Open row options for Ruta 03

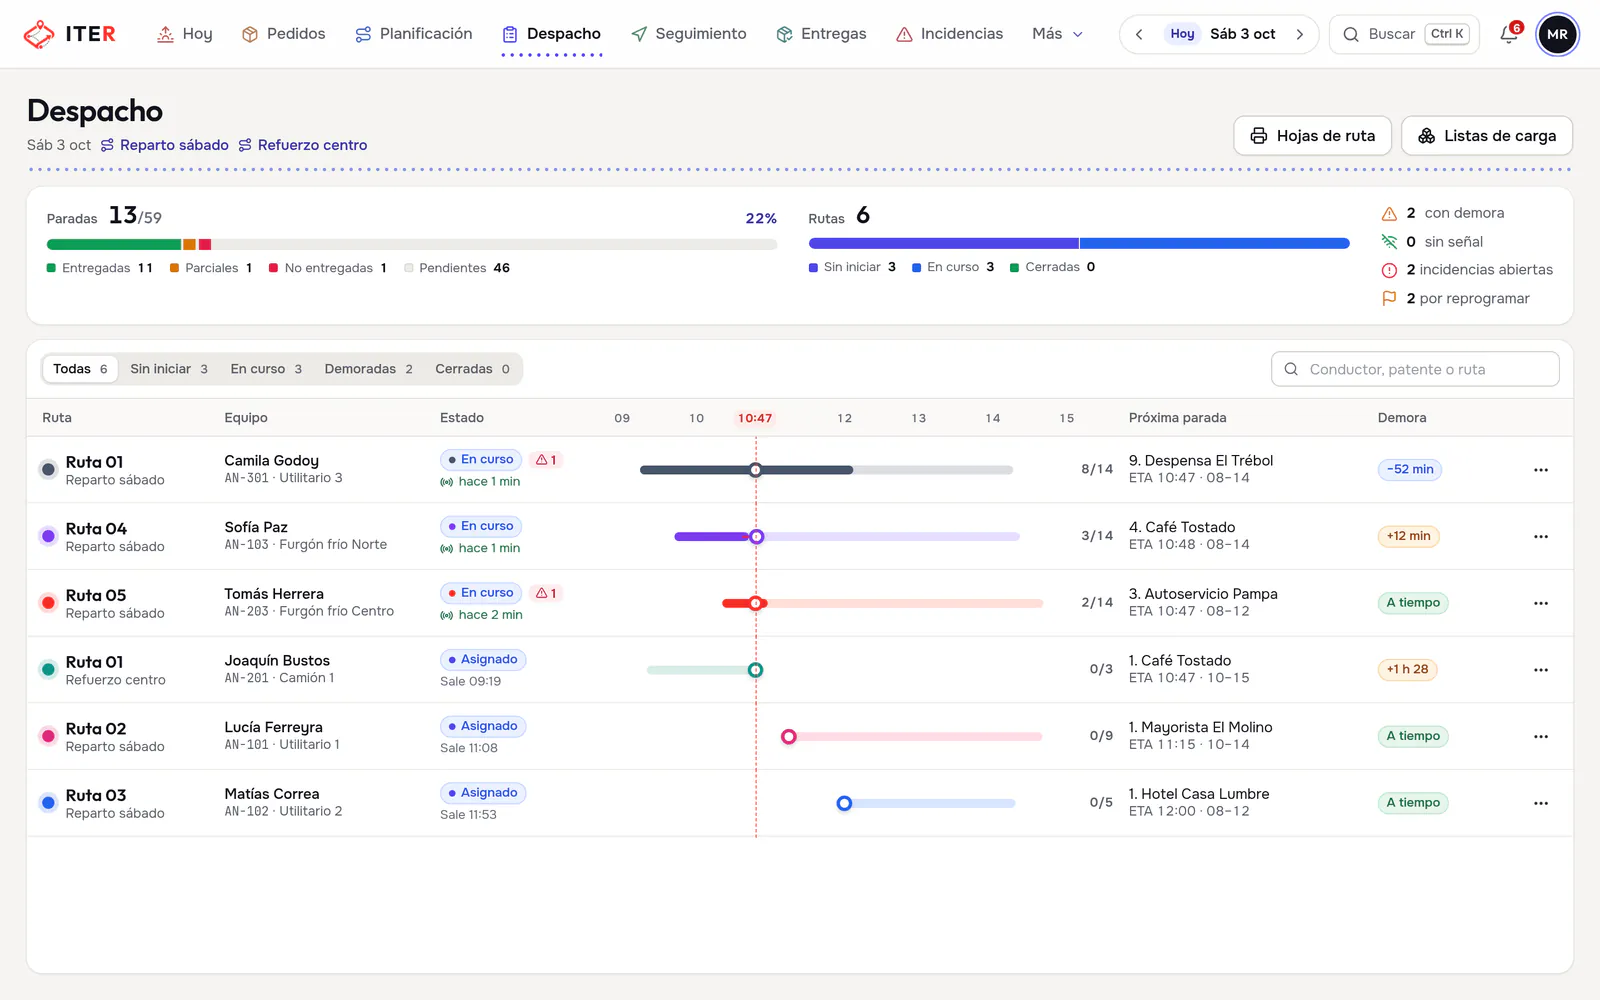[1541, 803]
